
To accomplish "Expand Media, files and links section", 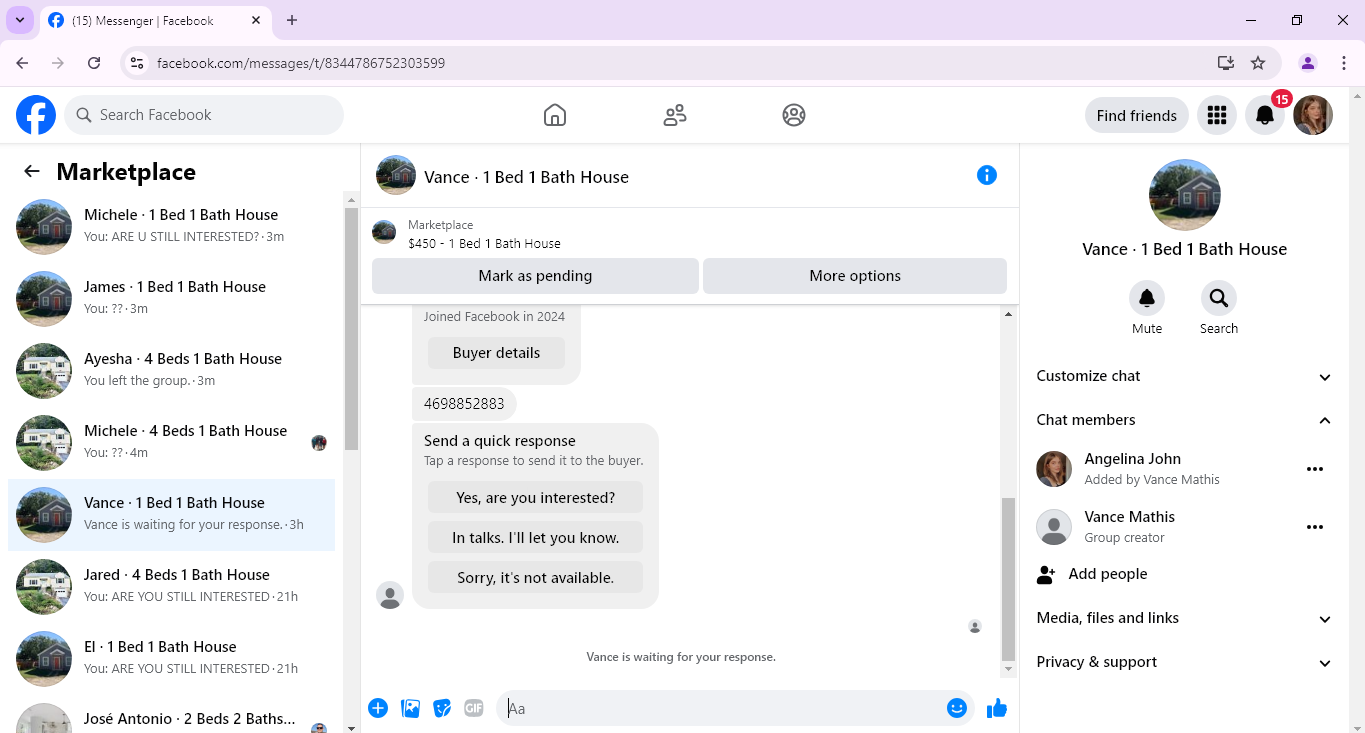I will point(1185,618).
